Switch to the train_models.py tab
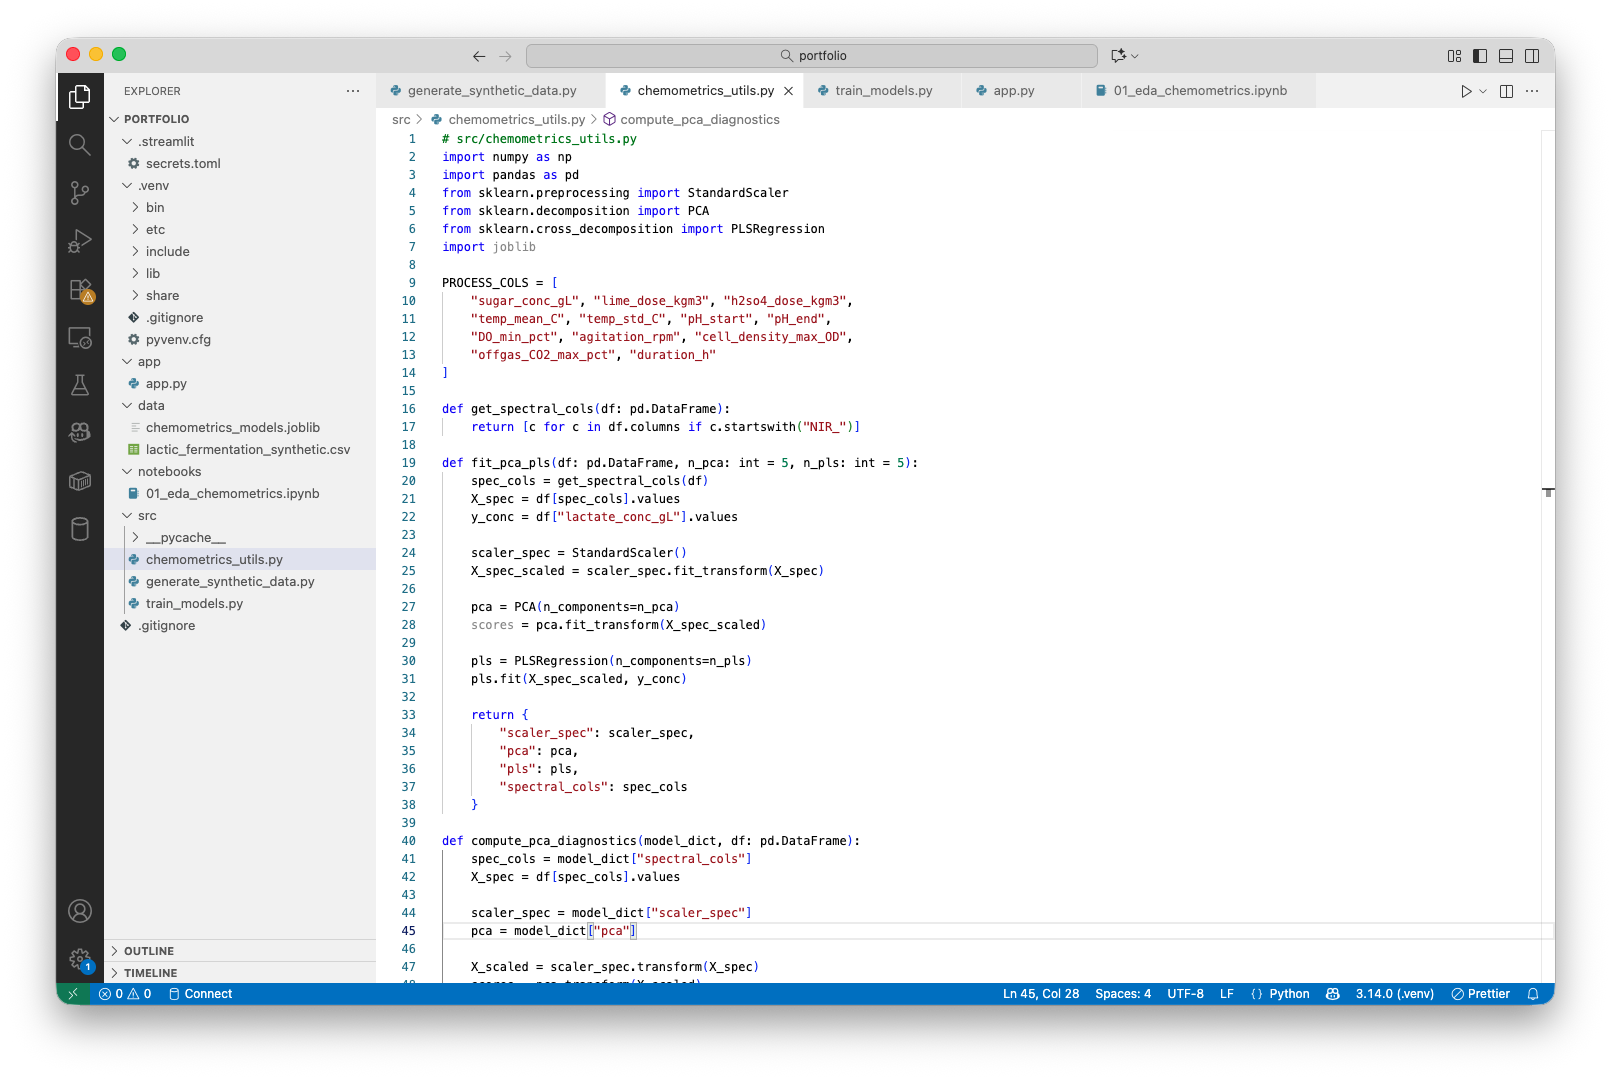The width and height of the screenshot is (1611, 1079). [883, 91]
